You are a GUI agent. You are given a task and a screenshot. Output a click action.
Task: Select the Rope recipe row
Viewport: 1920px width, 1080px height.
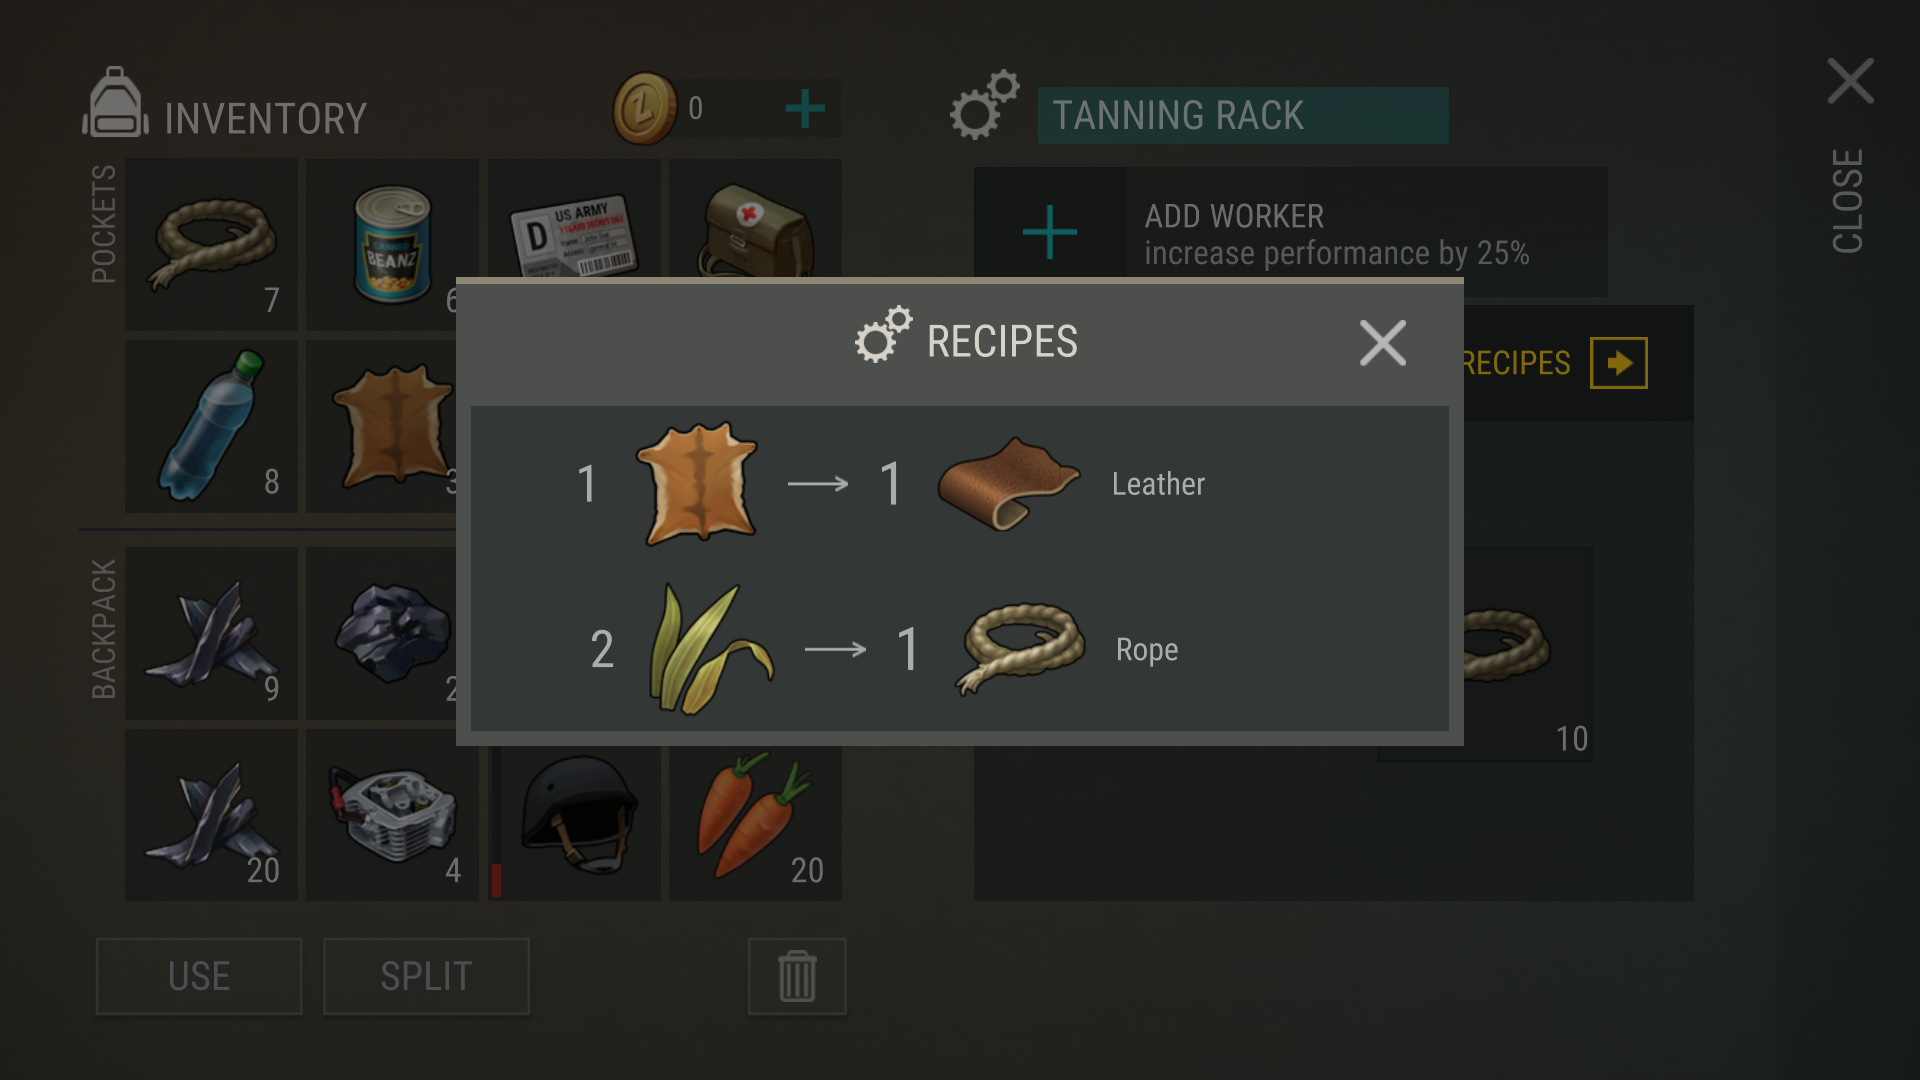[959, 649]
